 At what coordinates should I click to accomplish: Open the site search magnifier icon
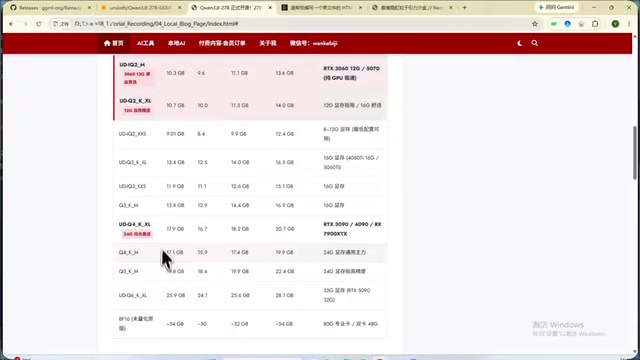(534, 43)
